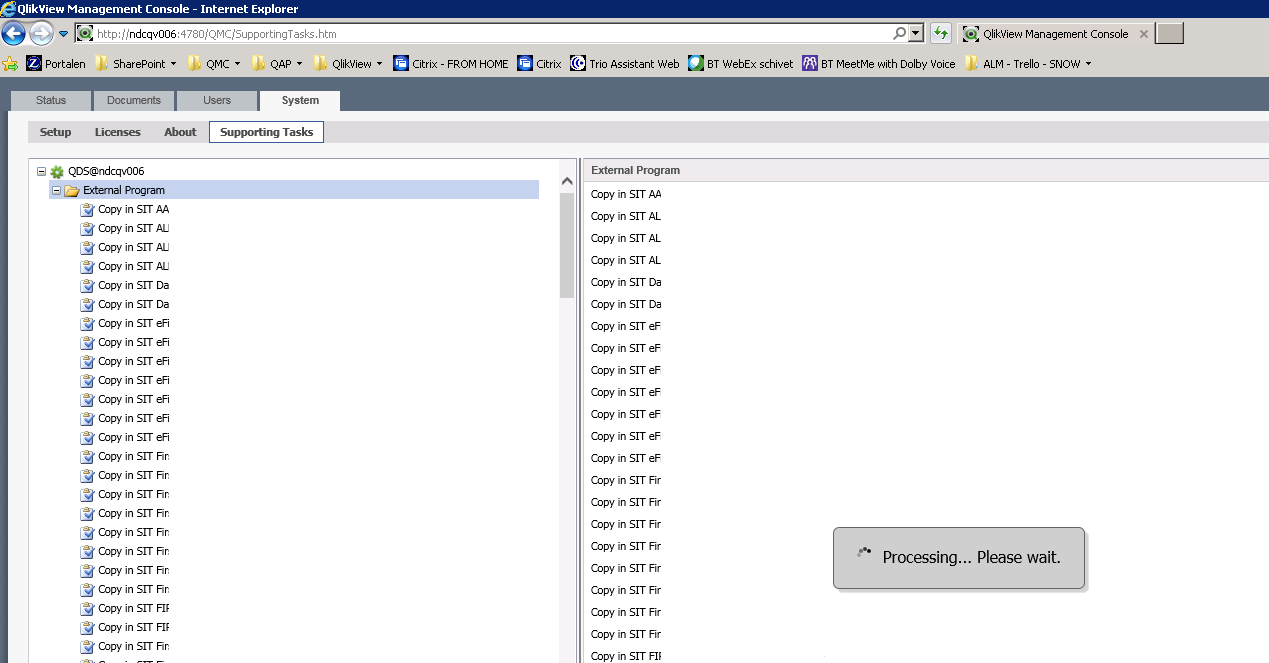1269x663 pixels.
Task: Click the Internet Explorer title bar icon
Action: [9, 9]
